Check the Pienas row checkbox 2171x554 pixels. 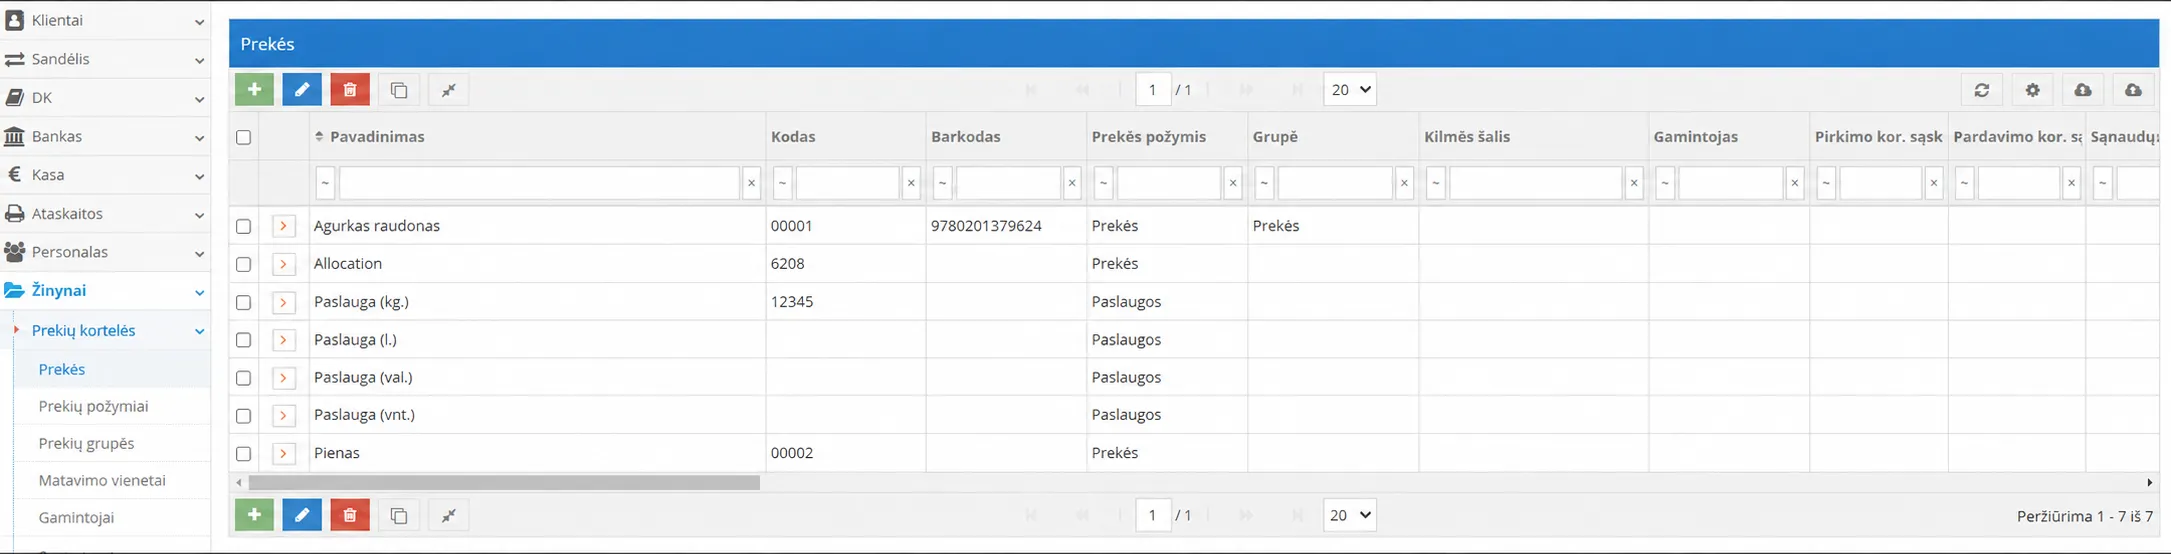[243, 453]
